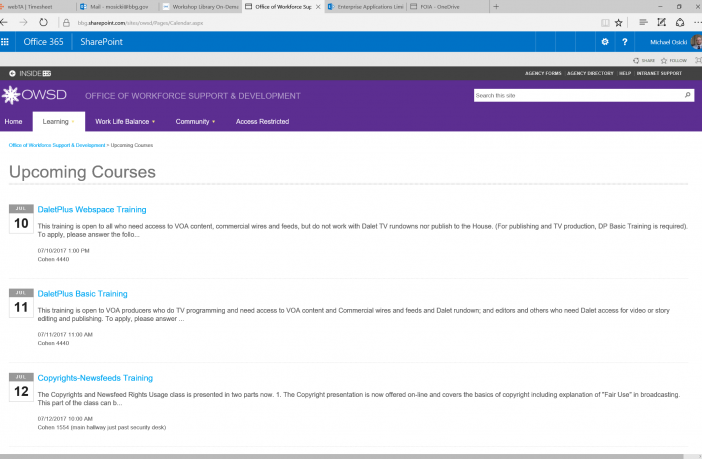
Task: Open DaletPlus Webspace Training link
Action: point(92,210)
